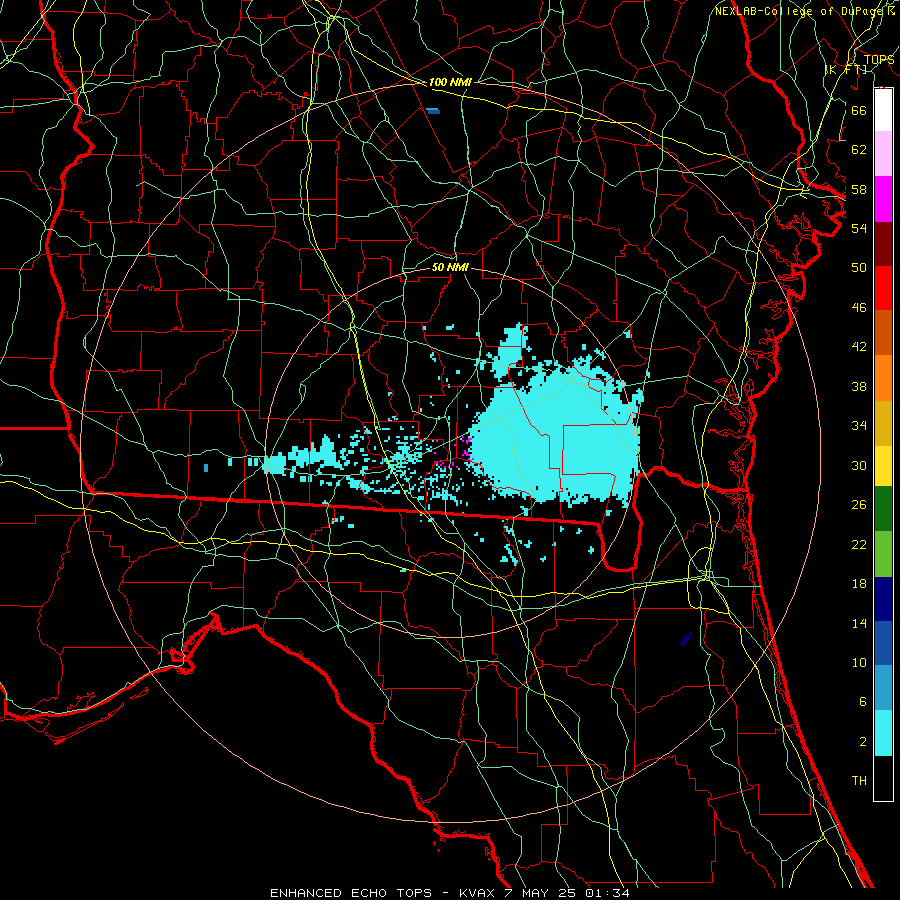Click the 'NEXLAB-College of DuPage' credit text
The width and height of the screenshot is (900, 900).
coord(797,11)
